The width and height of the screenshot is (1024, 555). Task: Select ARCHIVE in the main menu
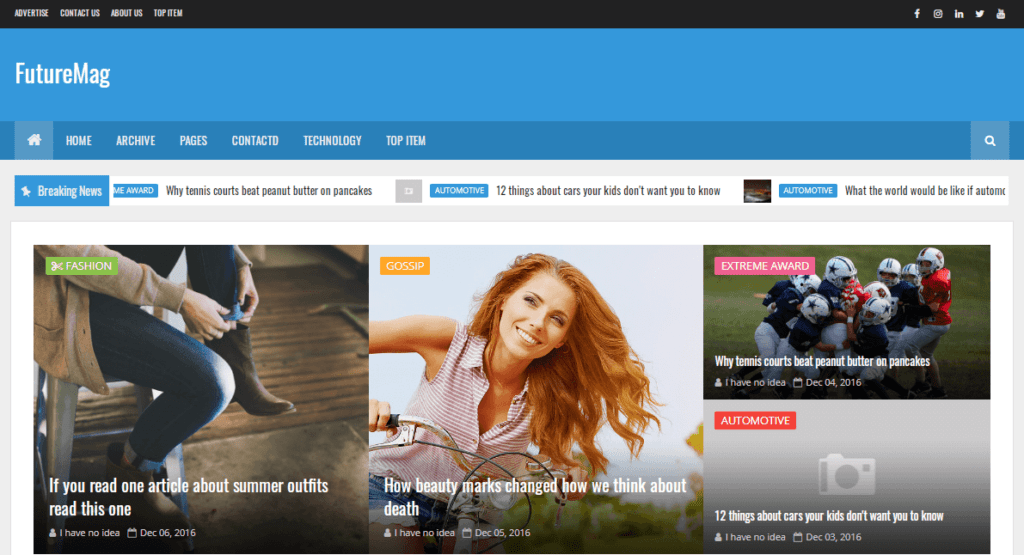[x=136, y=140]
